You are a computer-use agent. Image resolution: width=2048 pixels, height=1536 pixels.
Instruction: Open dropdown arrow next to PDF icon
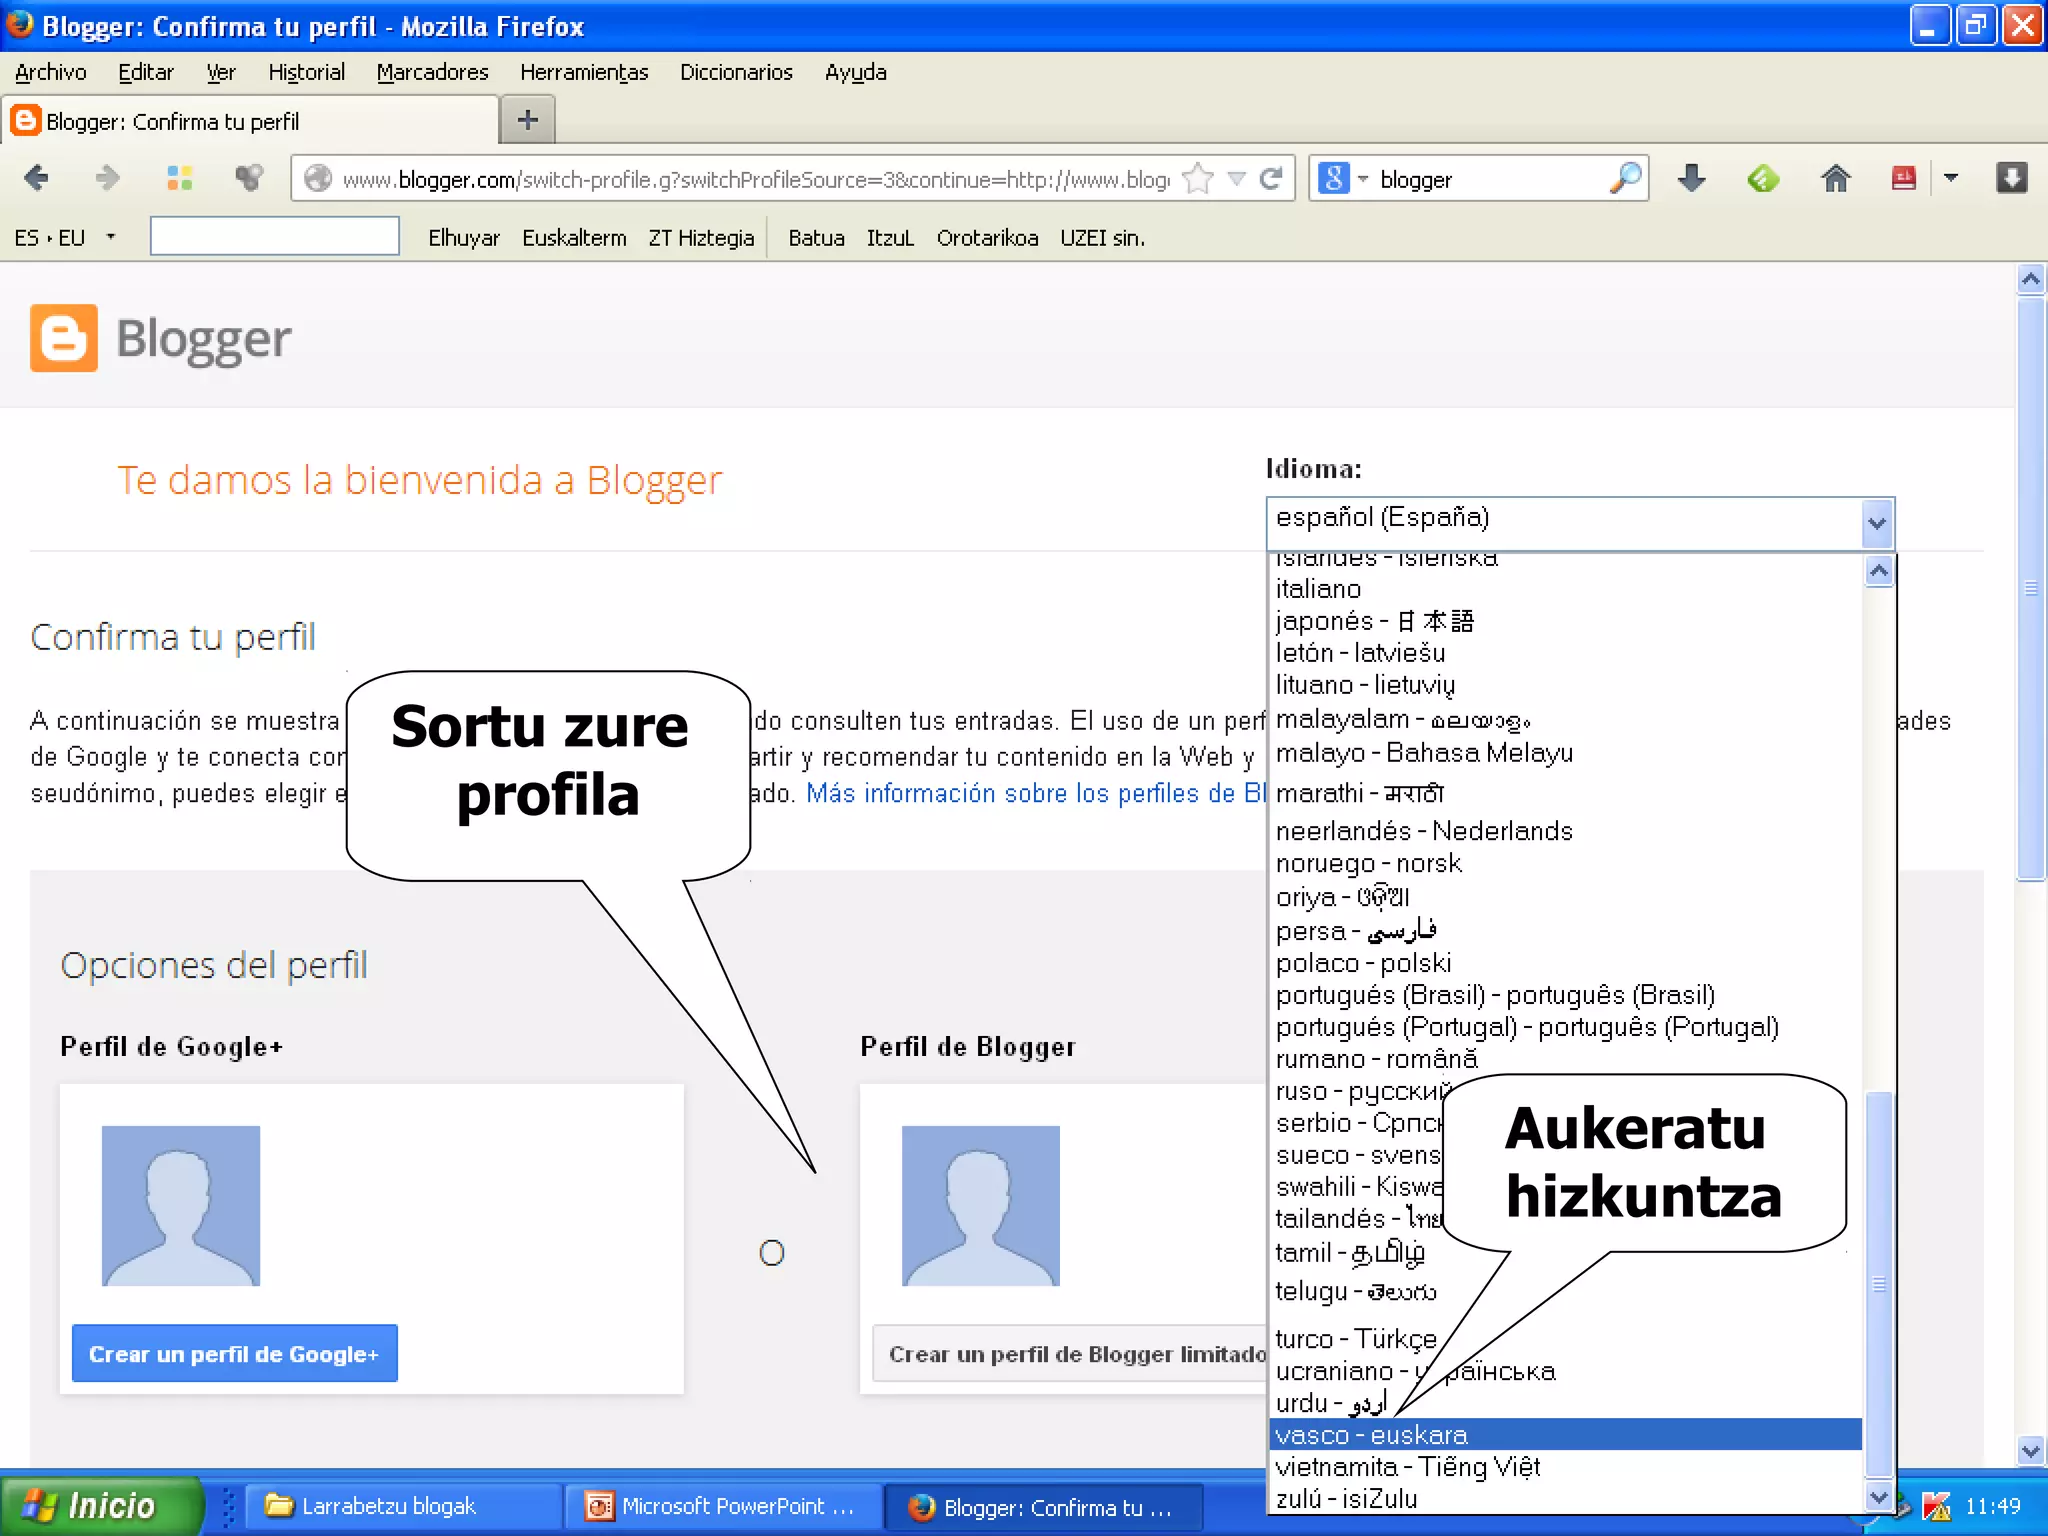[1951, 179]
